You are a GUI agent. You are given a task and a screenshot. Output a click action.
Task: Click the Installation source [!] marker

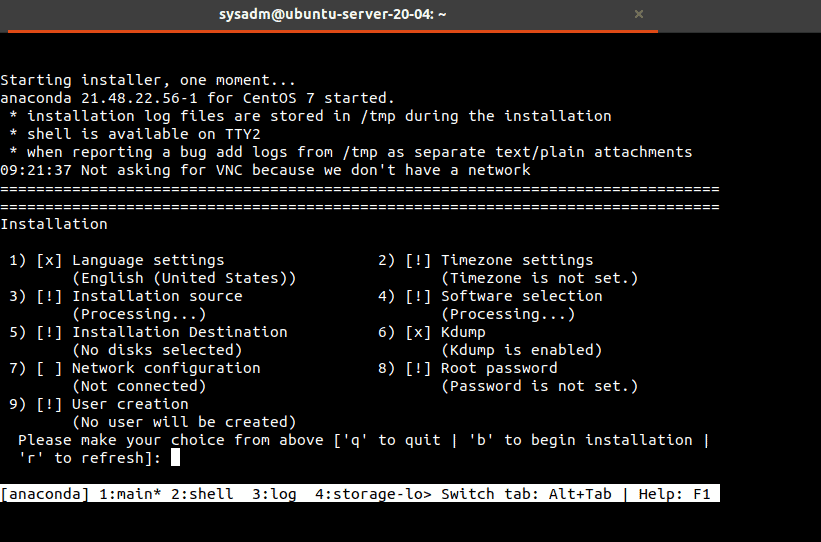click(49, 296)
